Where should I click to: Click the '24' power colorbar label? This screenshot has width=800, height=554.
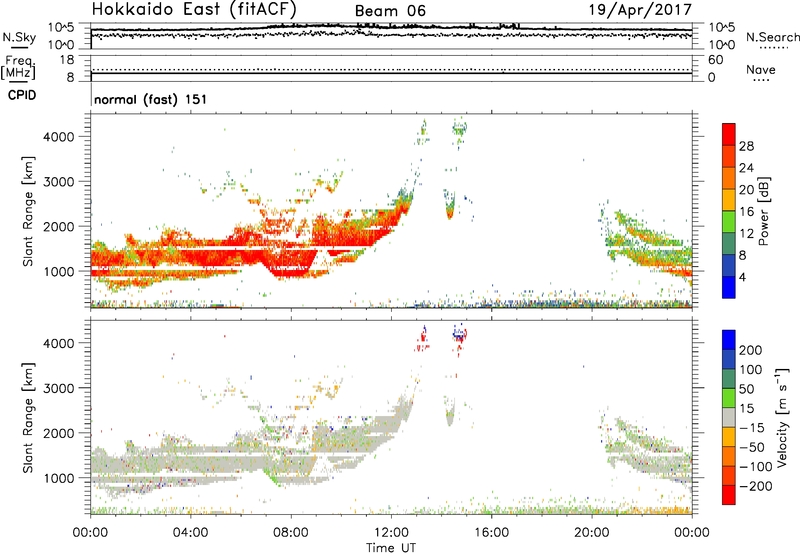(x=746, y=168)
